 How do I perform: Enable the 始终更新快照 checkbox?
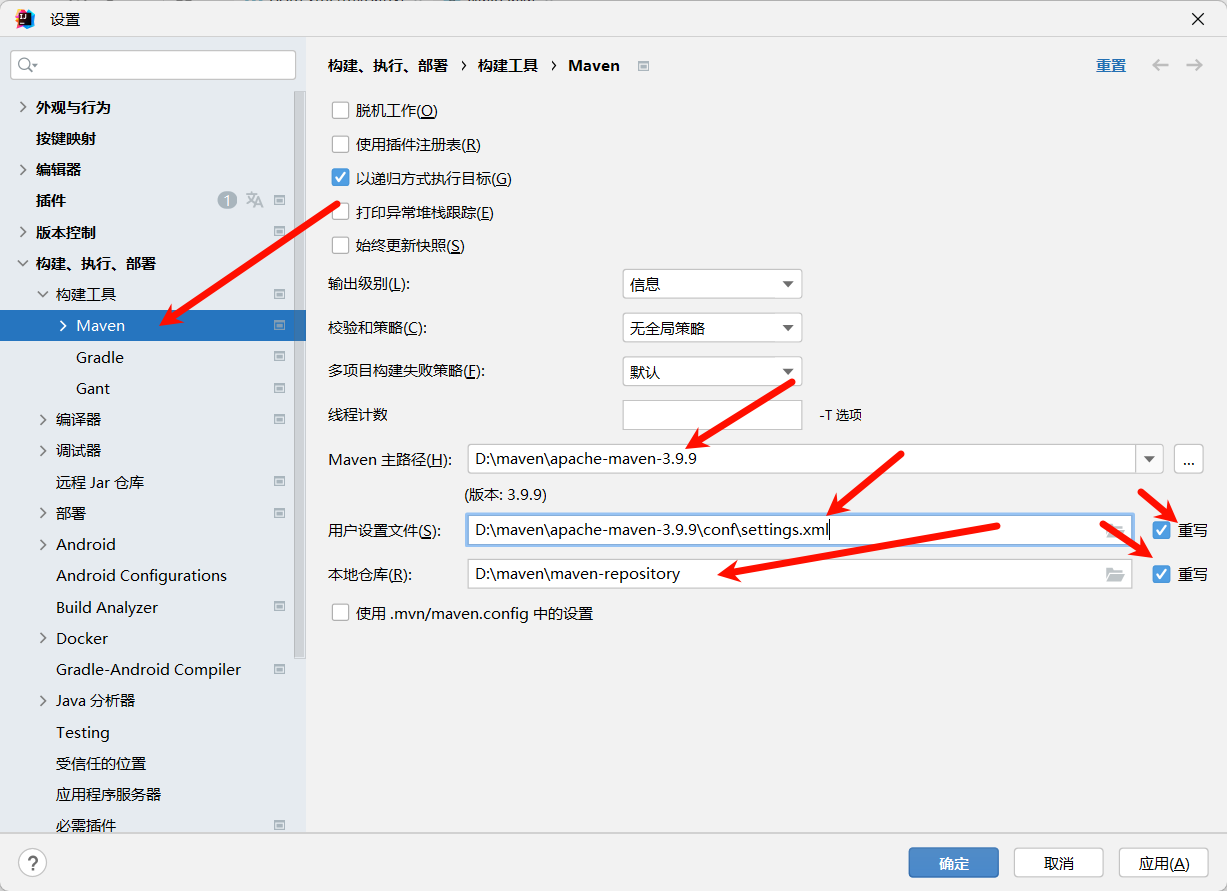(x=340, y=245)
